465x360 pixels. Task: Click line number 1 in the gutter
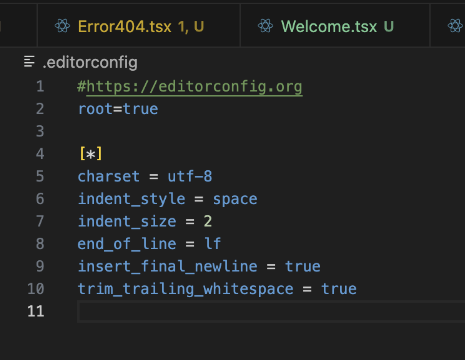[40, 87]
